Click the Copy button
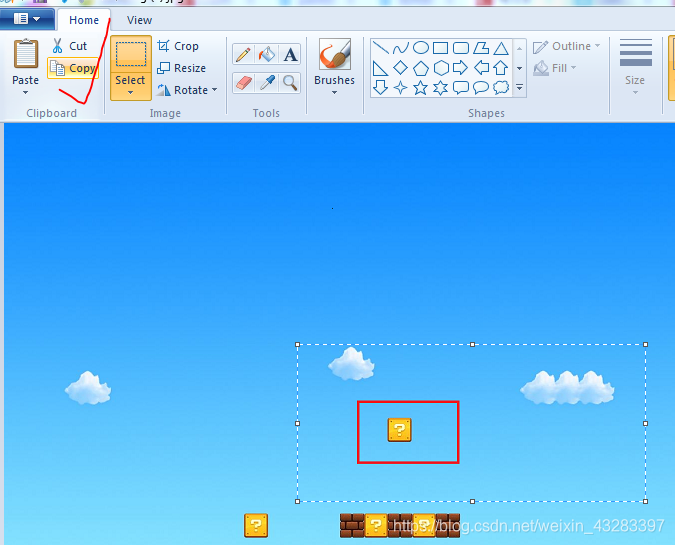The height and width of the screenshot is (545, 675). coord(73,68)
